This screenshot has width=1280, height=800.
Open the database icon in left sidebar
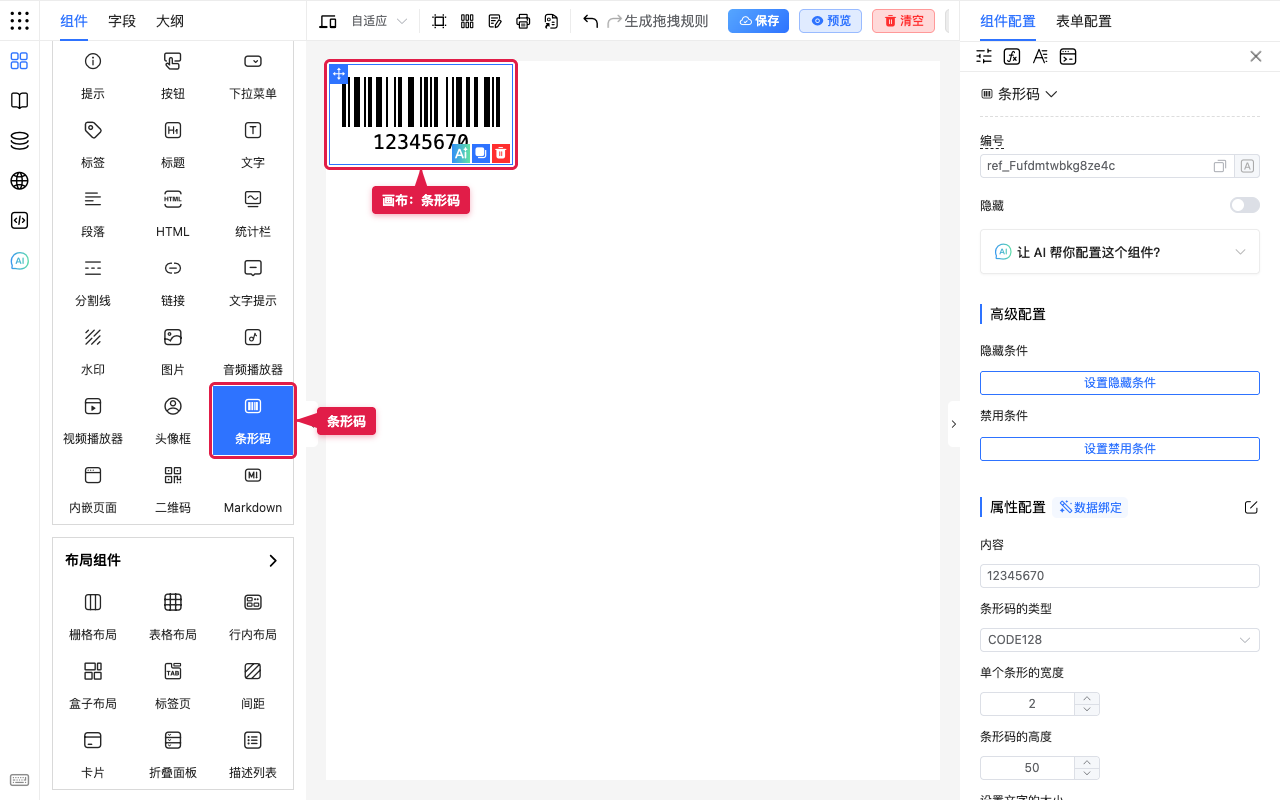[19, 141]
